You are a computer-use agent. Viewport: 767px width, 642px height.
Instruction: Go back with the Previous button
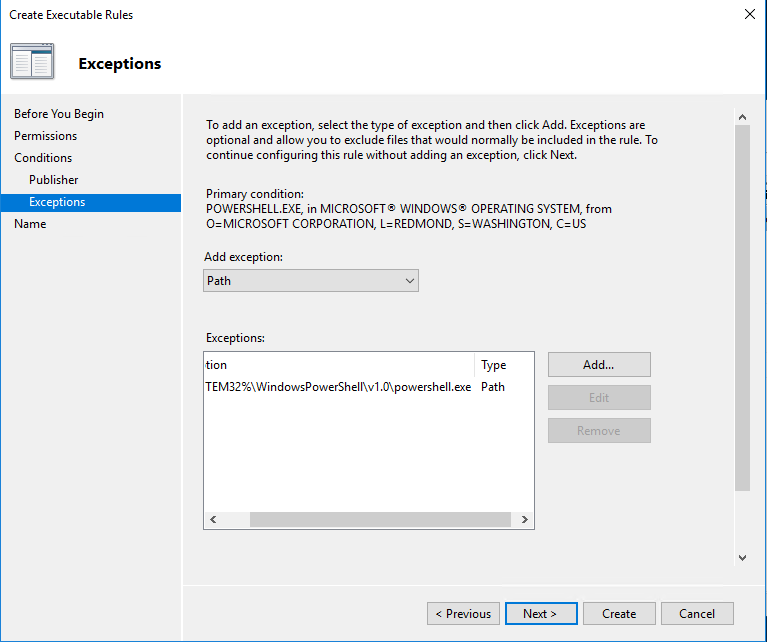[x=463, y=614]
